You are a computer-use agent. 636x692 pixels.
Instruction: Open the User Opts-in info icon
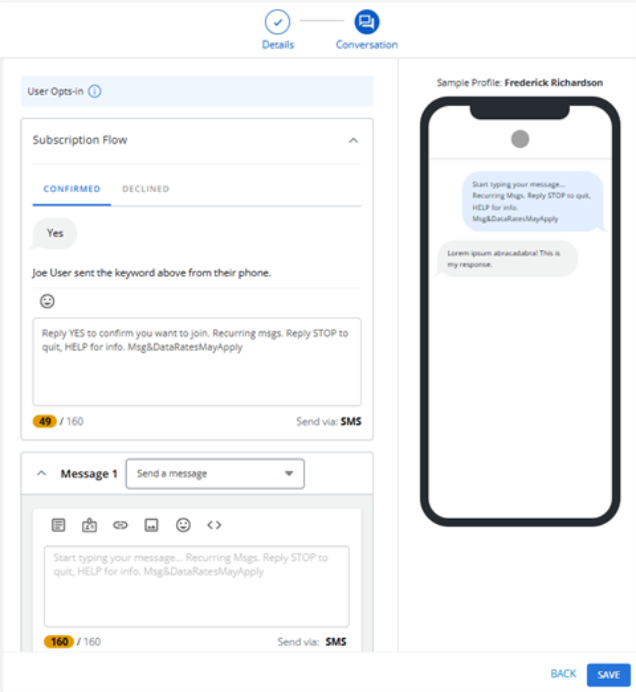95,91
